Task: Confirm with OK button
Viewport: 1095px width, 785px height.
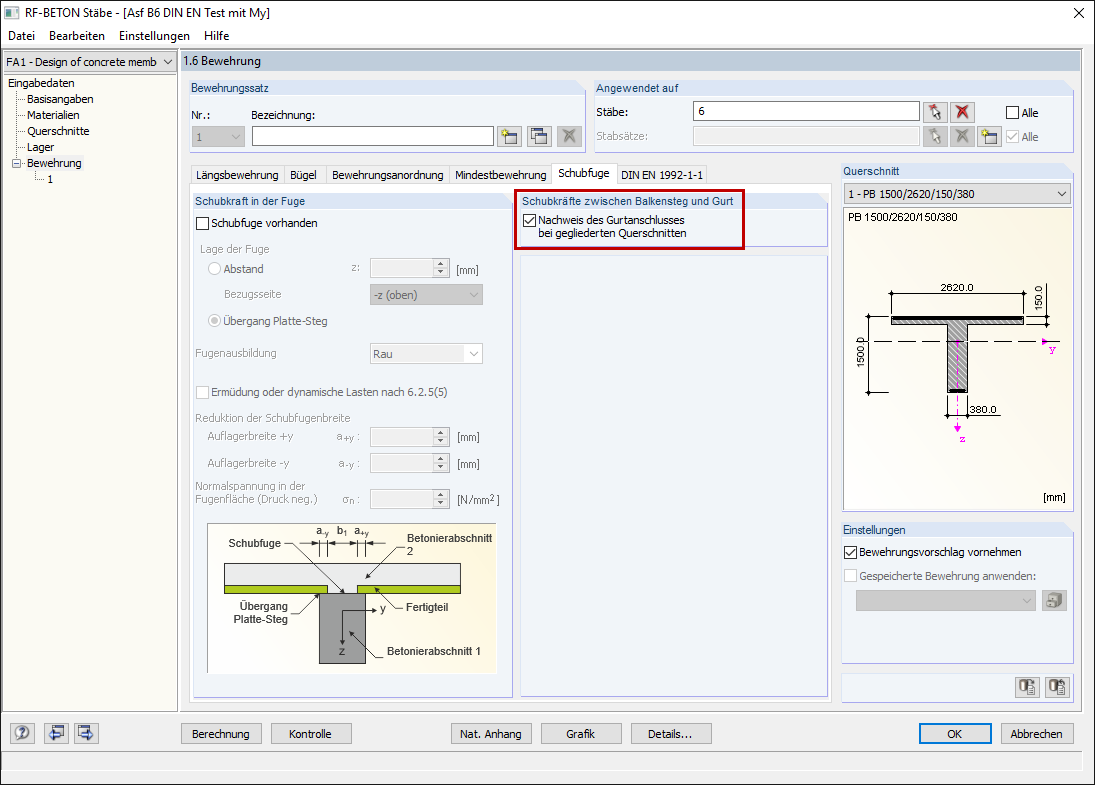Action: (x=955, y=734)
